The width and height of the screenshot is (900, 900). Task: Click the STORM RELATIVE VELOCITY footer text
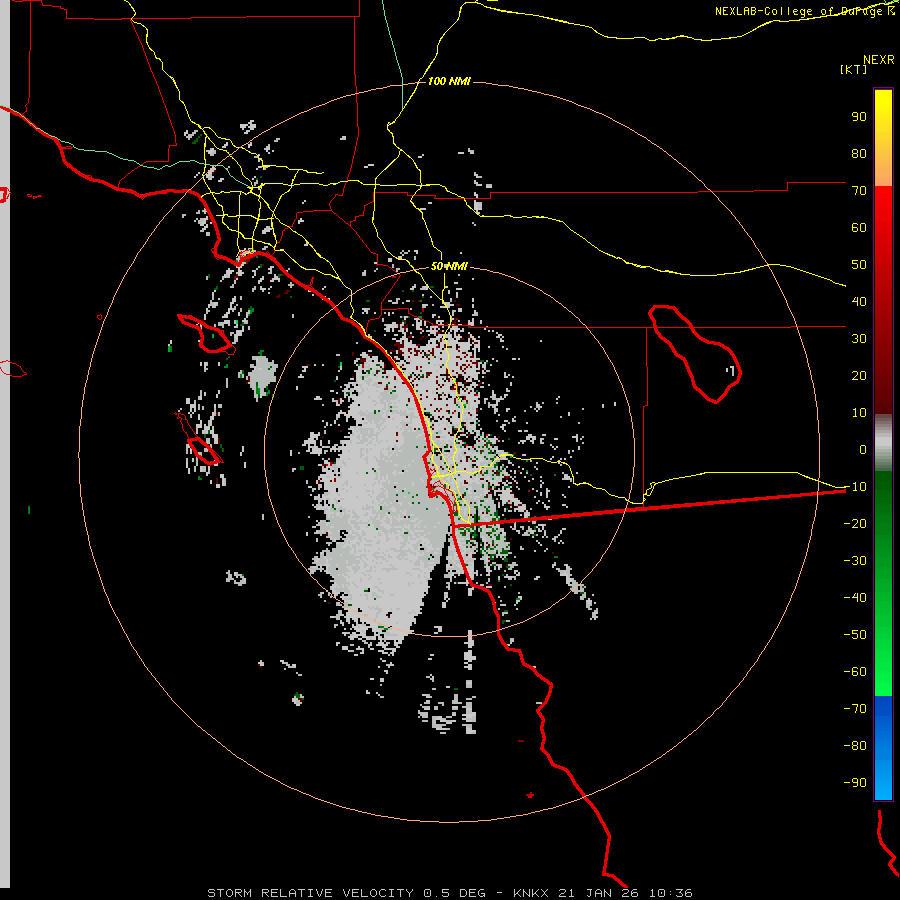coord(310,893)
